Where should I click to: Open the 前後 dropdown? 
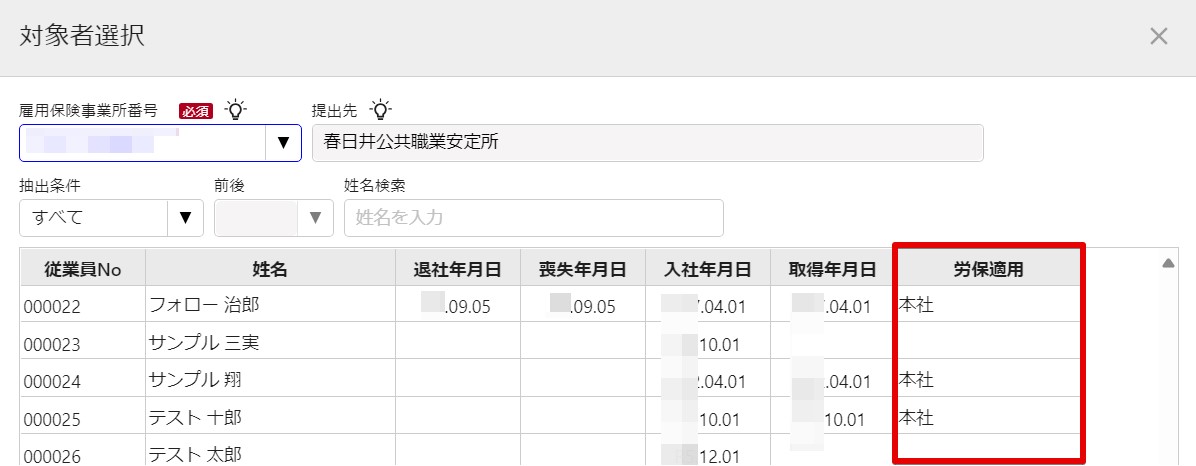(x=274, y=218)
